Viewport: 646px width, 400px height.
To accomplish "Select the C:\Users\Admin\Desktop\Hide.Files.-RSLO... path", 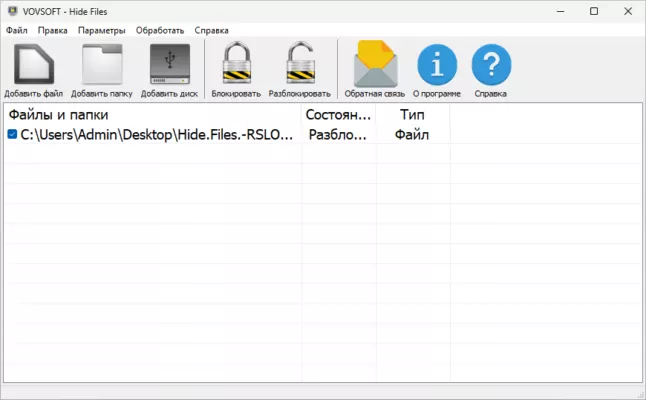I will (157, 135).
